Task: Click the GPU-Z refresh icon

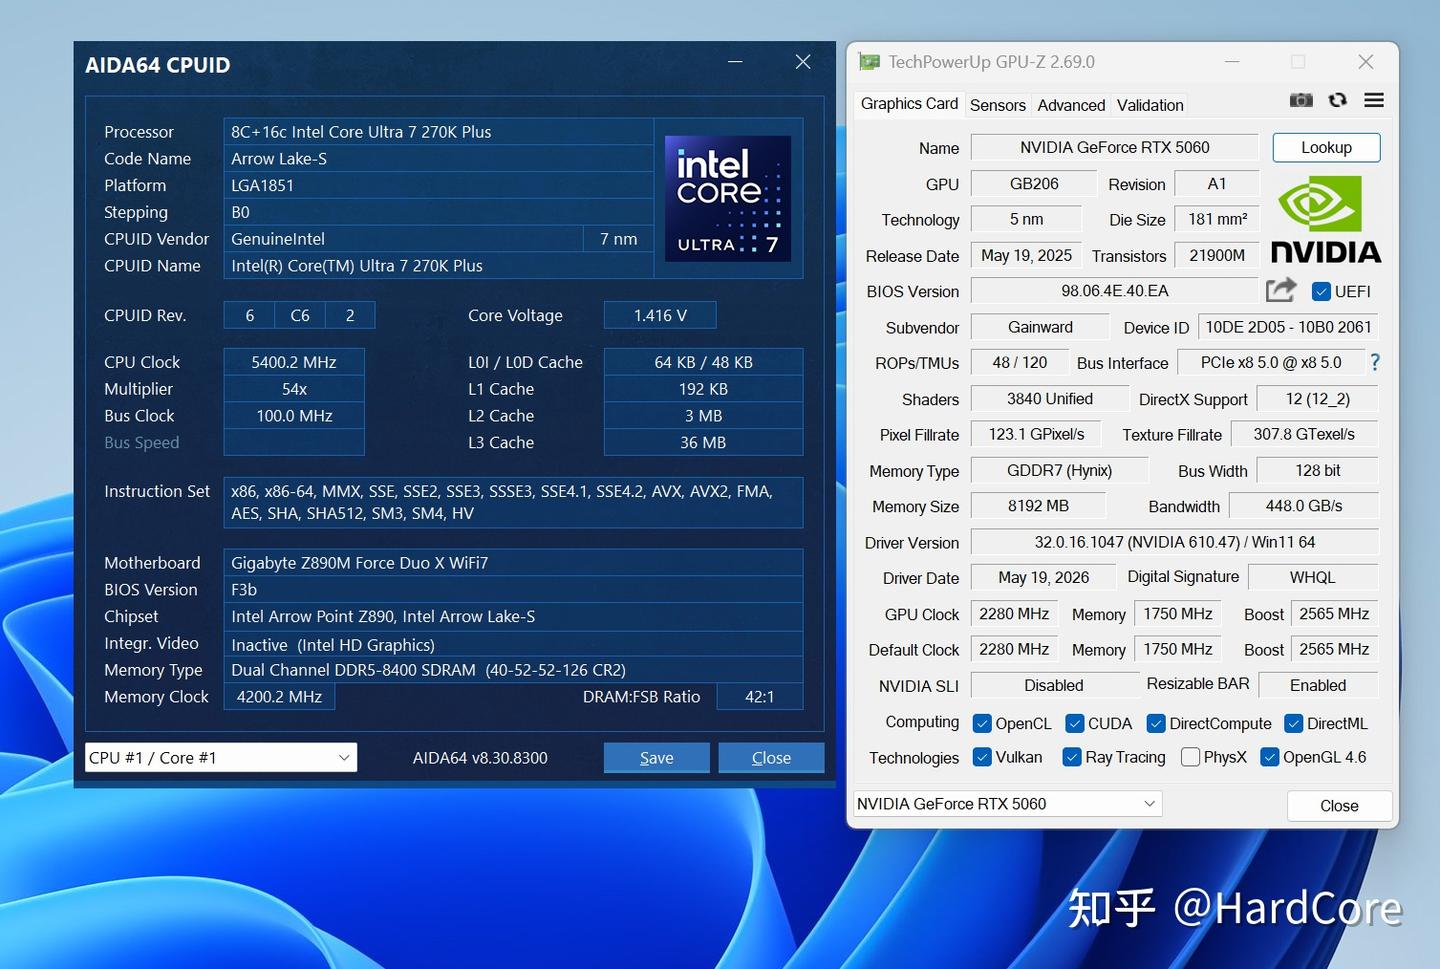Action: pos(1337,100)
